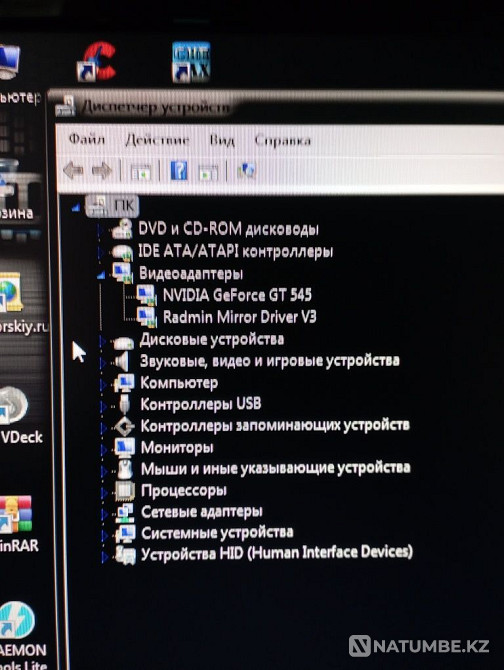Open the Действие menu
This screenshot has width=504, height=670.
[x=157, y=140]
